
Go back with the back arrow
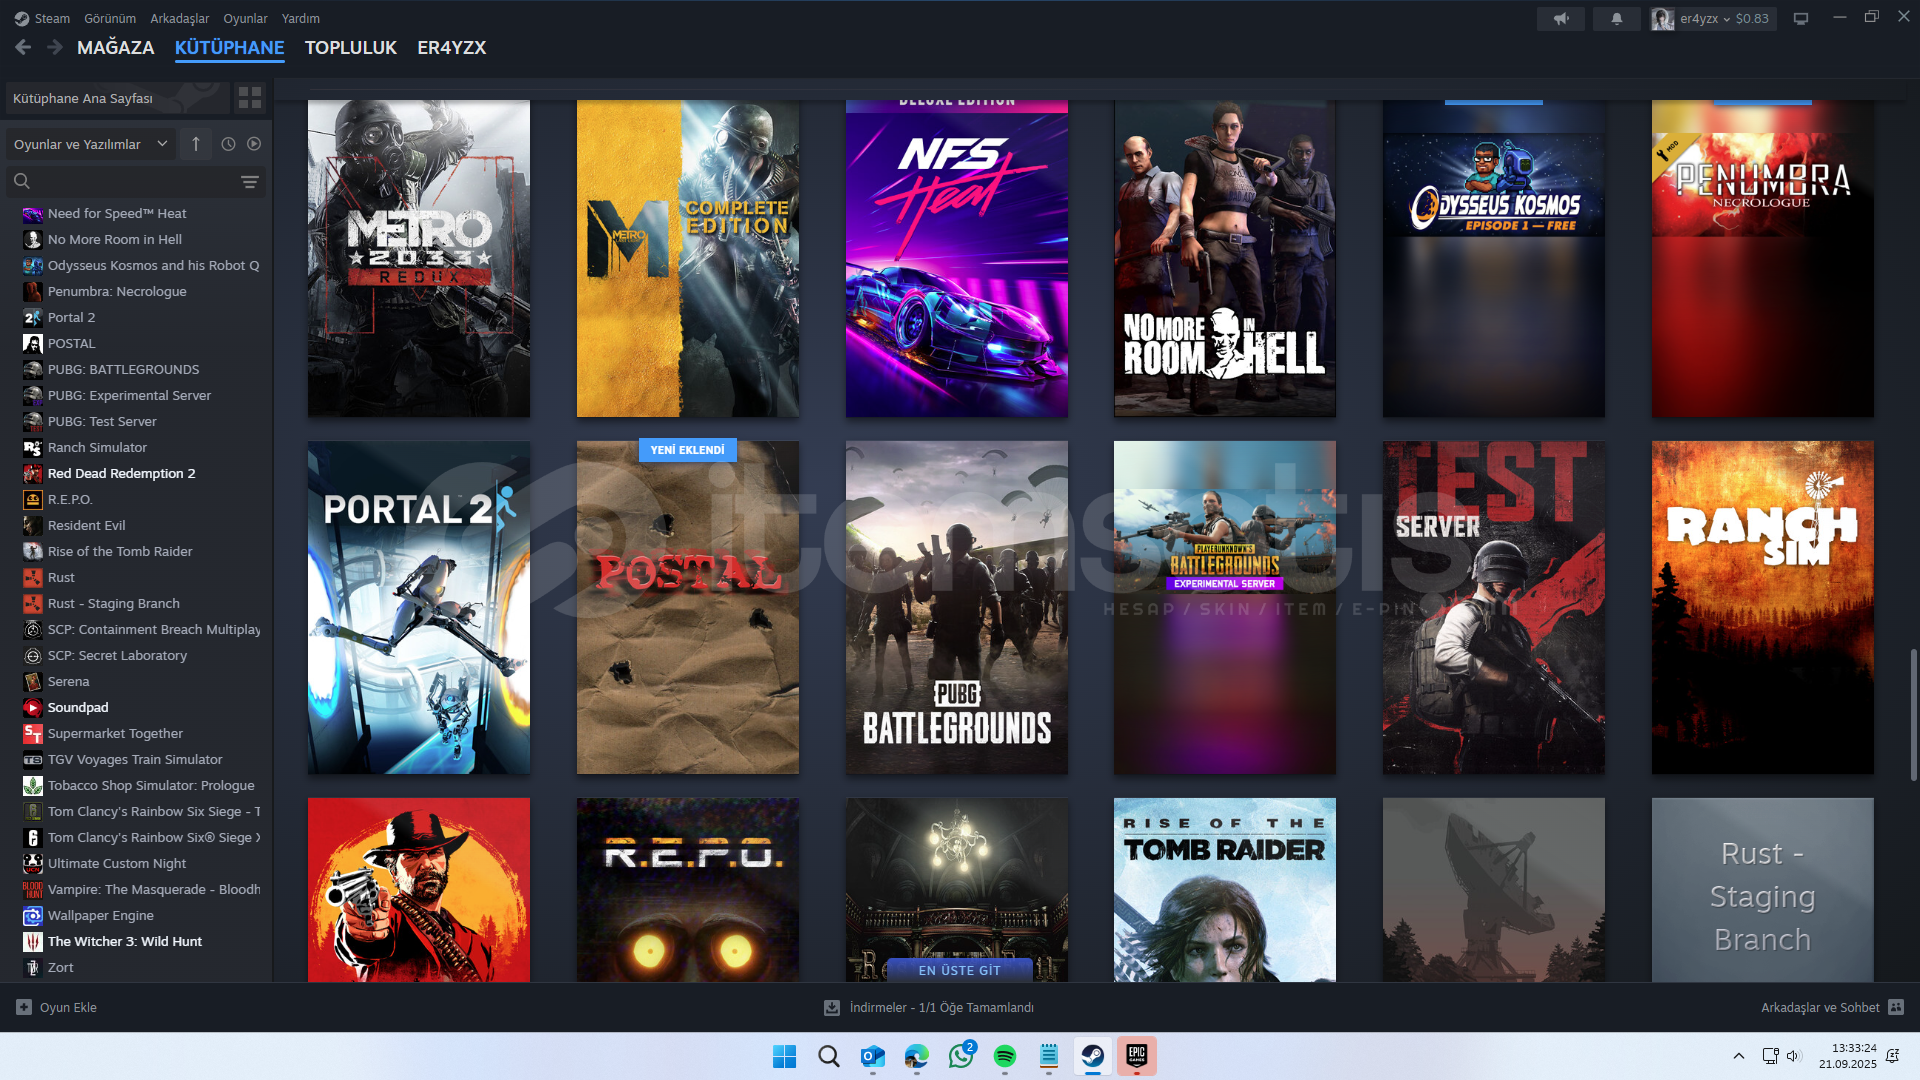pos(23,47)
